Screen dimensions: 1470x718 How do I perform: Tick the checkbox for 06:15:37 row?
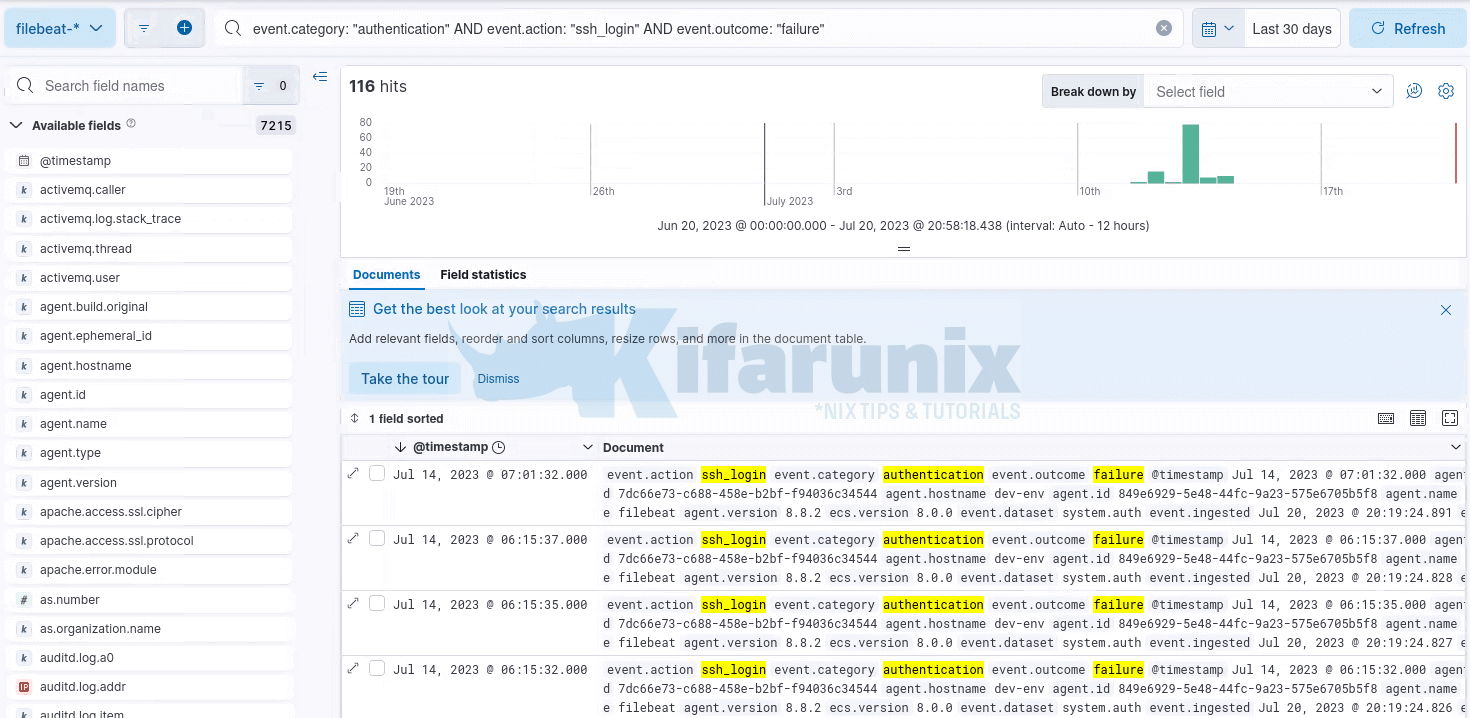click(377, 539)
